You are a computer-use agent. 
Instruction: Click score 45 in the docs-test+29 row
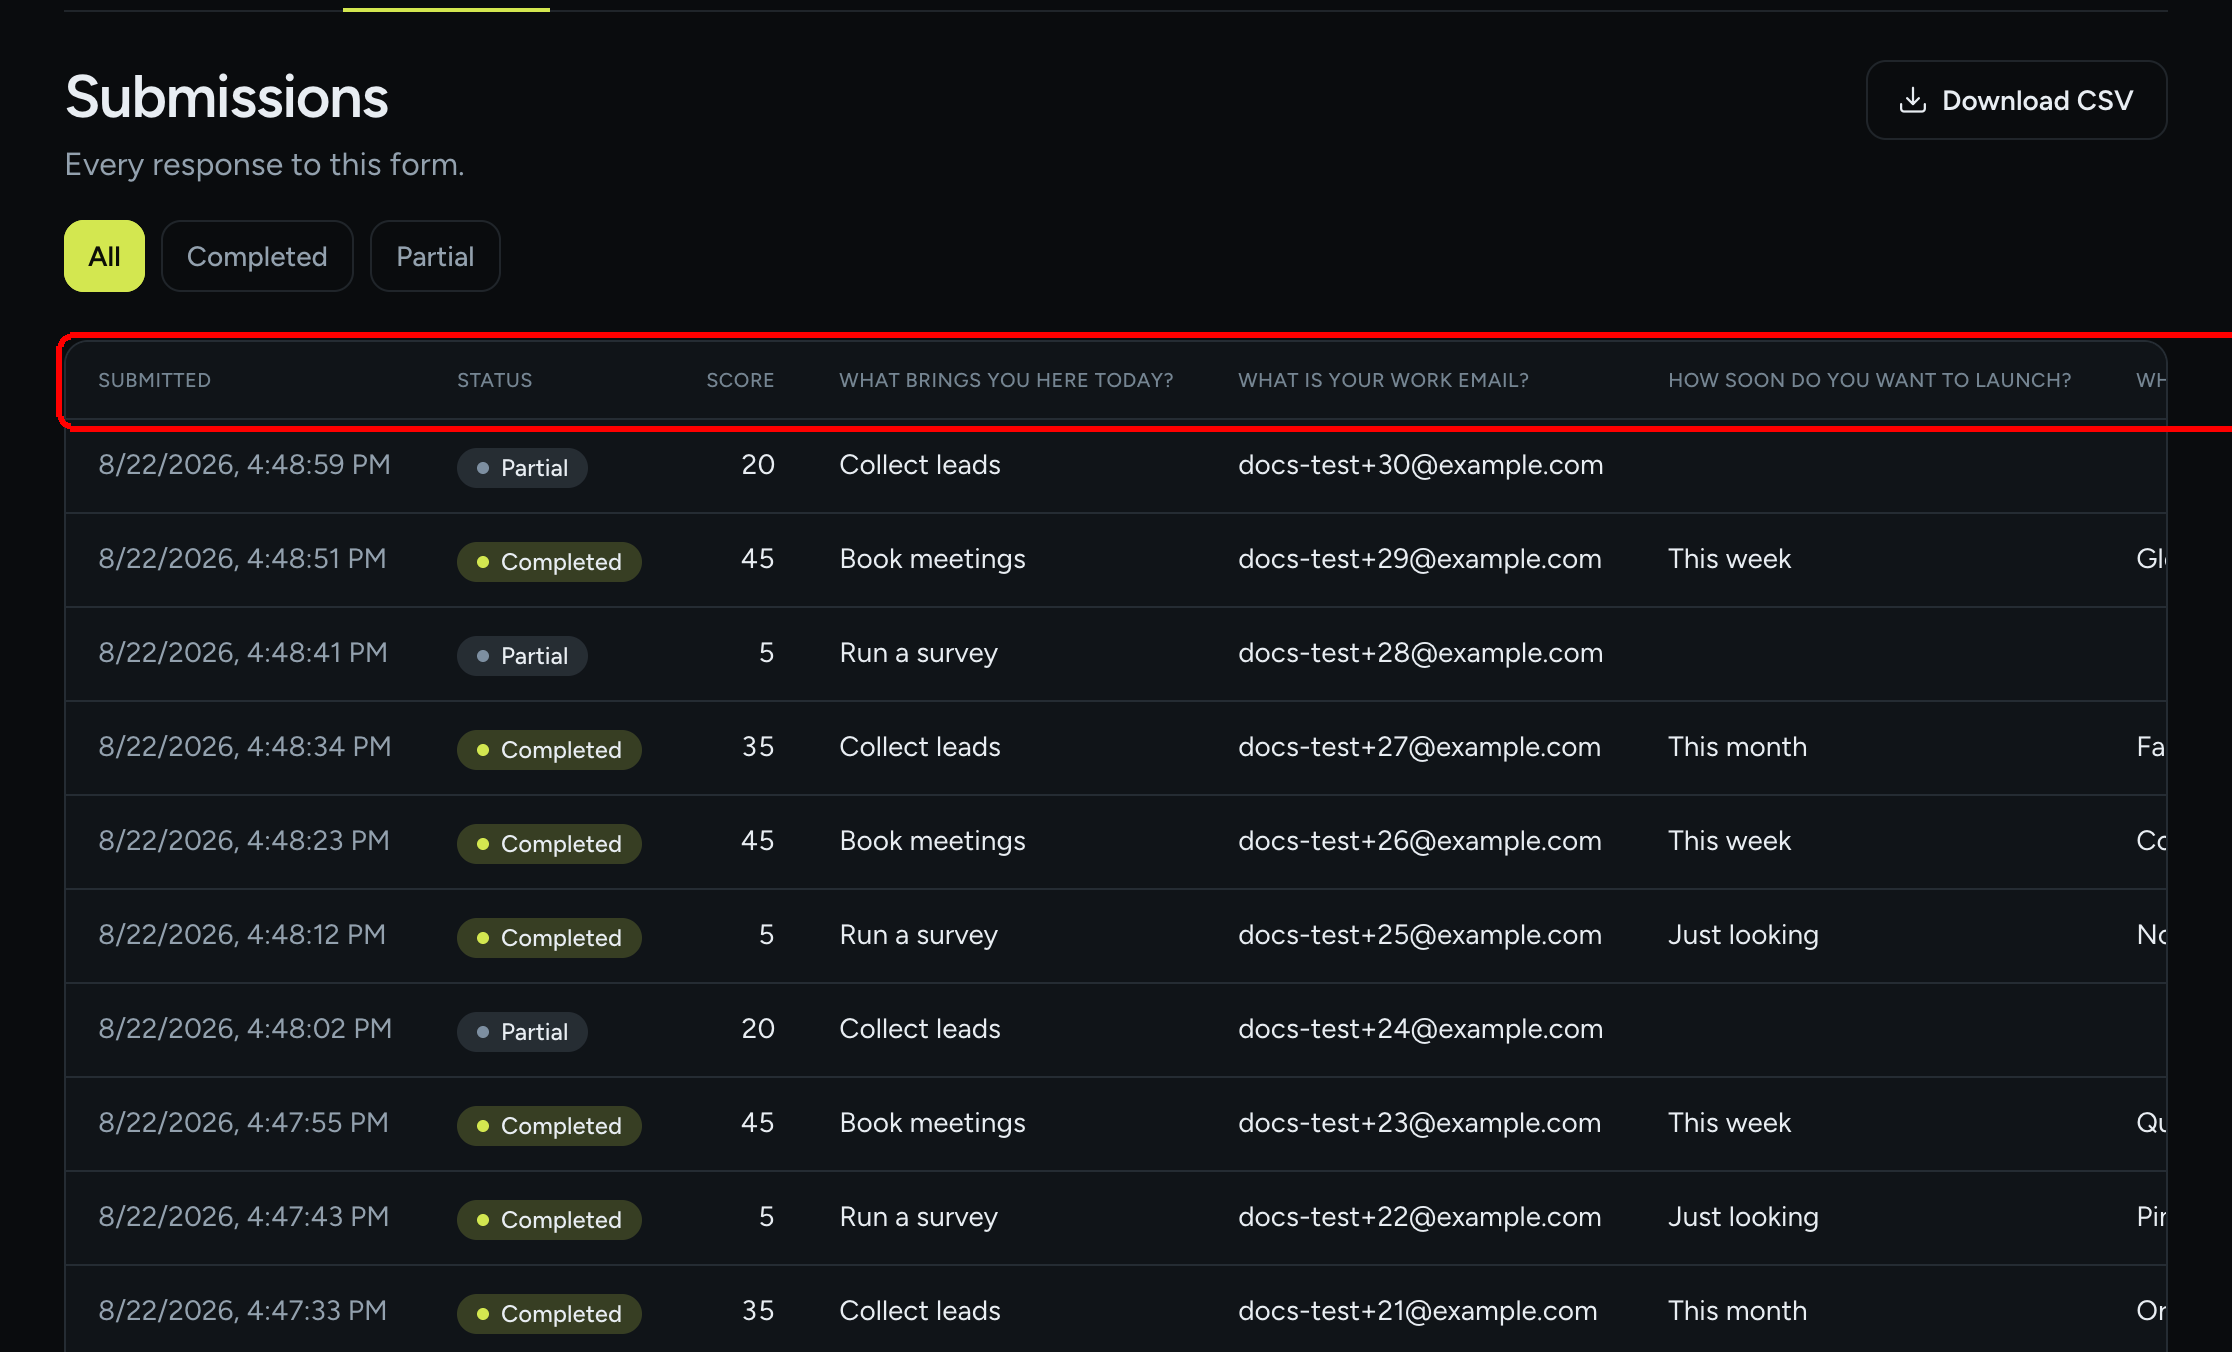[757, 559]
